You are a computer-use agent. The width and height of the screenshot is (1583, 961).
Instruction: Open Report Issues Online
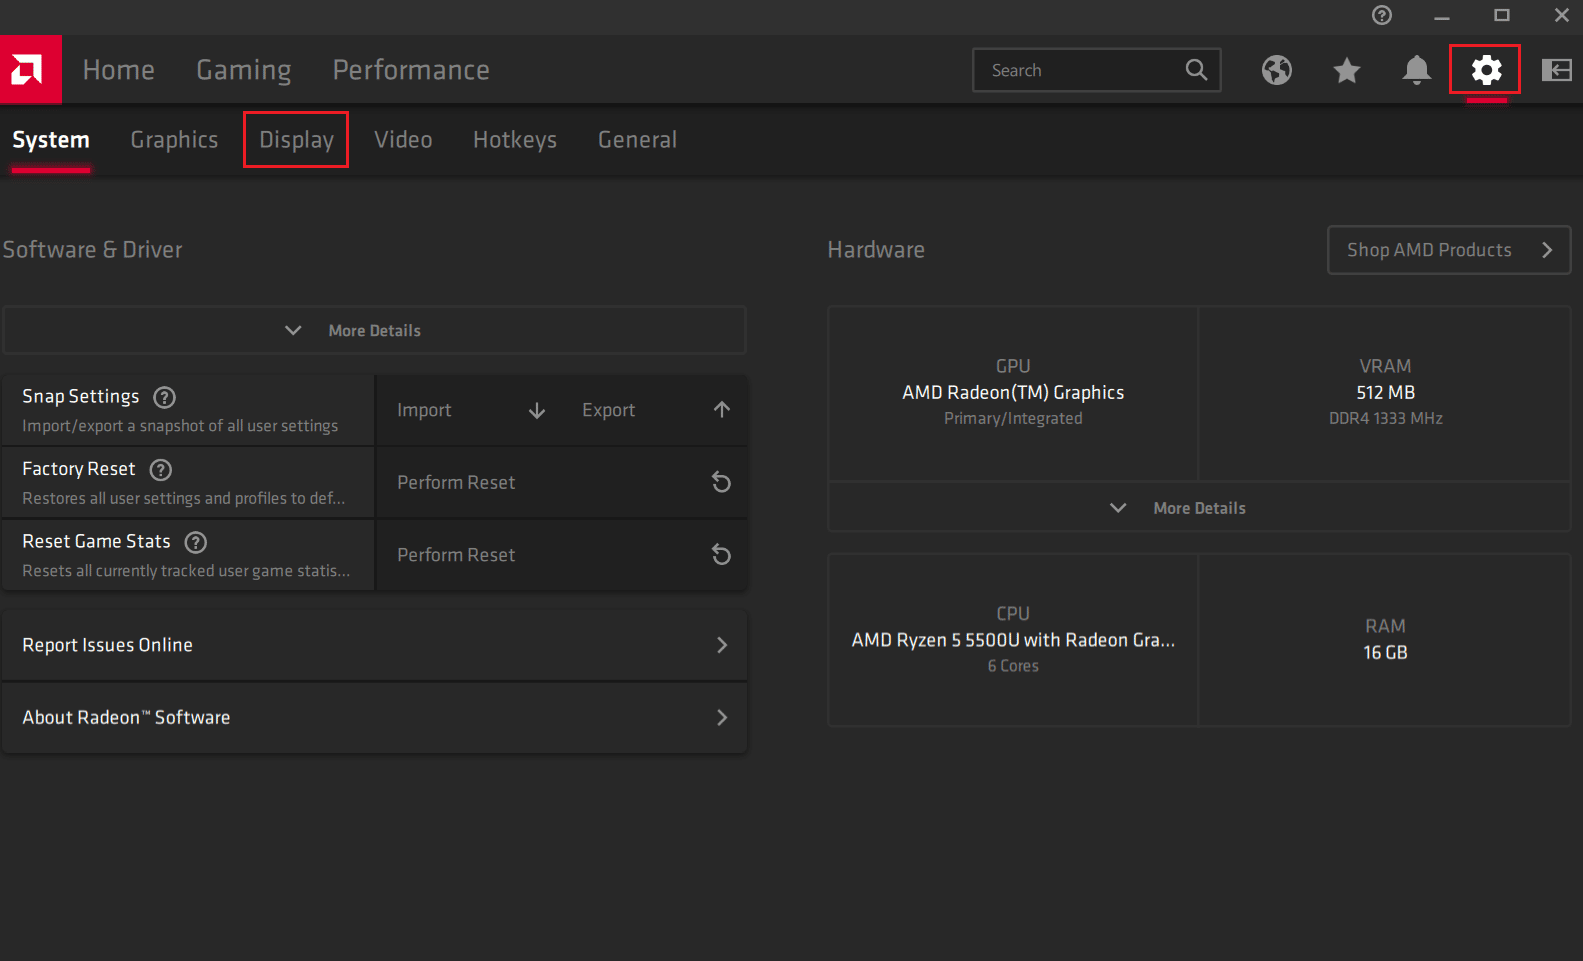[375, 645]
